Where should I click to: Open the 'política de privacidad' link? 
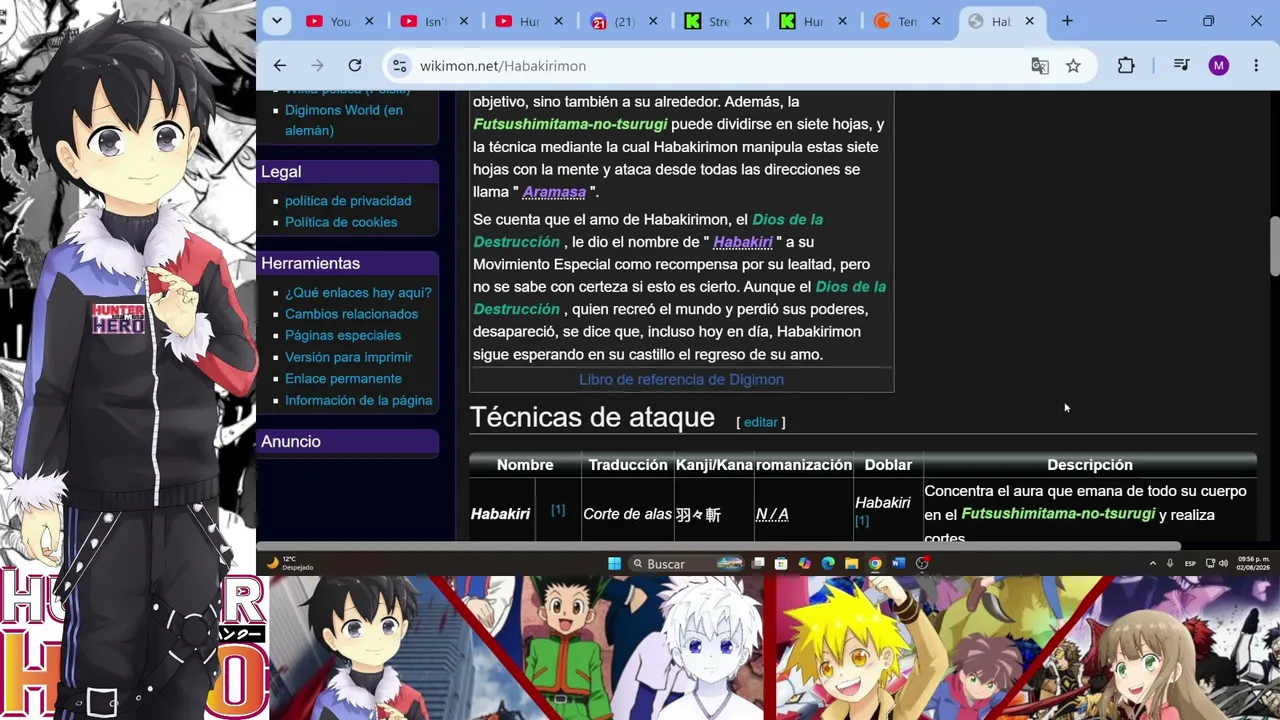pos(348,201)
